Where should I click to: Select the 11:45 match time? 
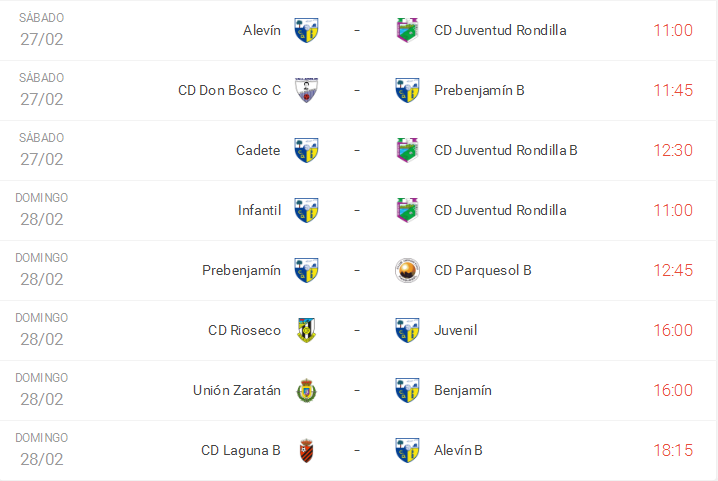673,90
